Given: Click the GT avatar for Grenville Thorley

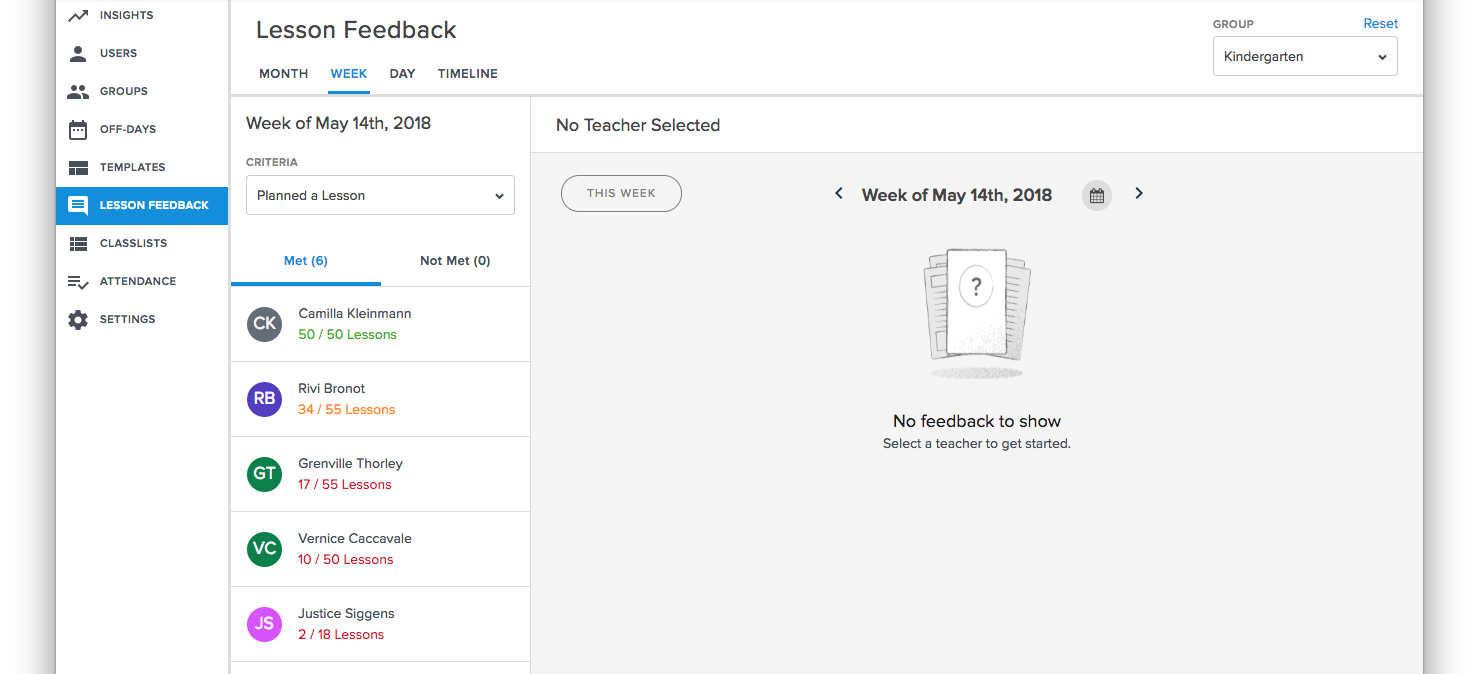Looking at the screenshot, I should click(x=264, y=474).
